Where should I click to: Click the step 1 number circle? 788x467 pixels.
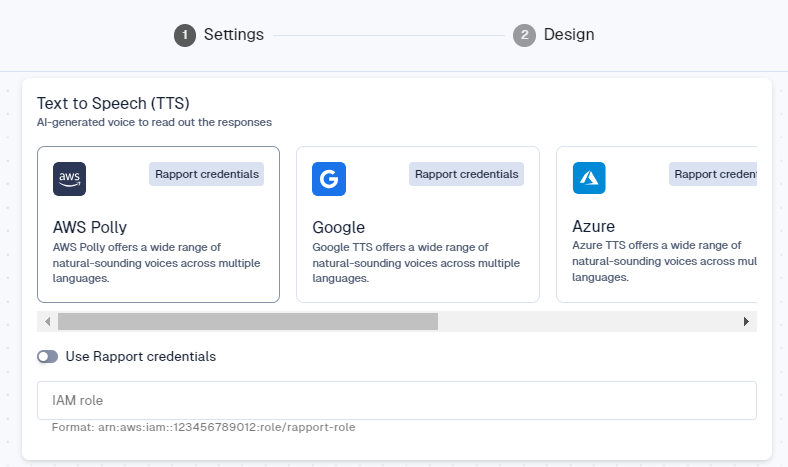pyautogui.click(x=185, y=35)
